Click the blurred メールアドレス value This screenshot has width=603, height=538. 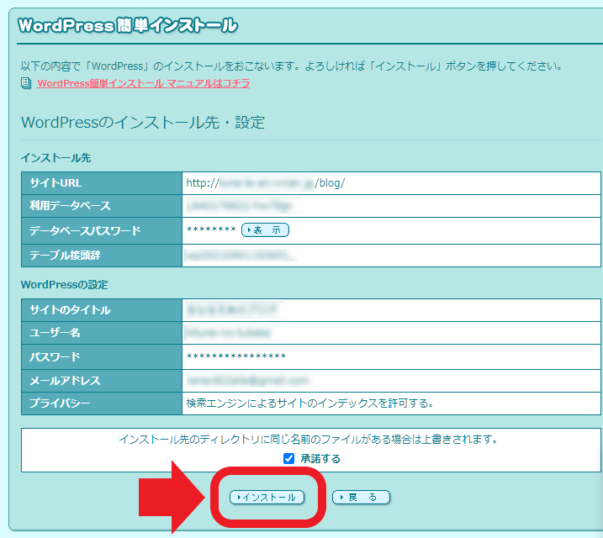coord(248,381)
